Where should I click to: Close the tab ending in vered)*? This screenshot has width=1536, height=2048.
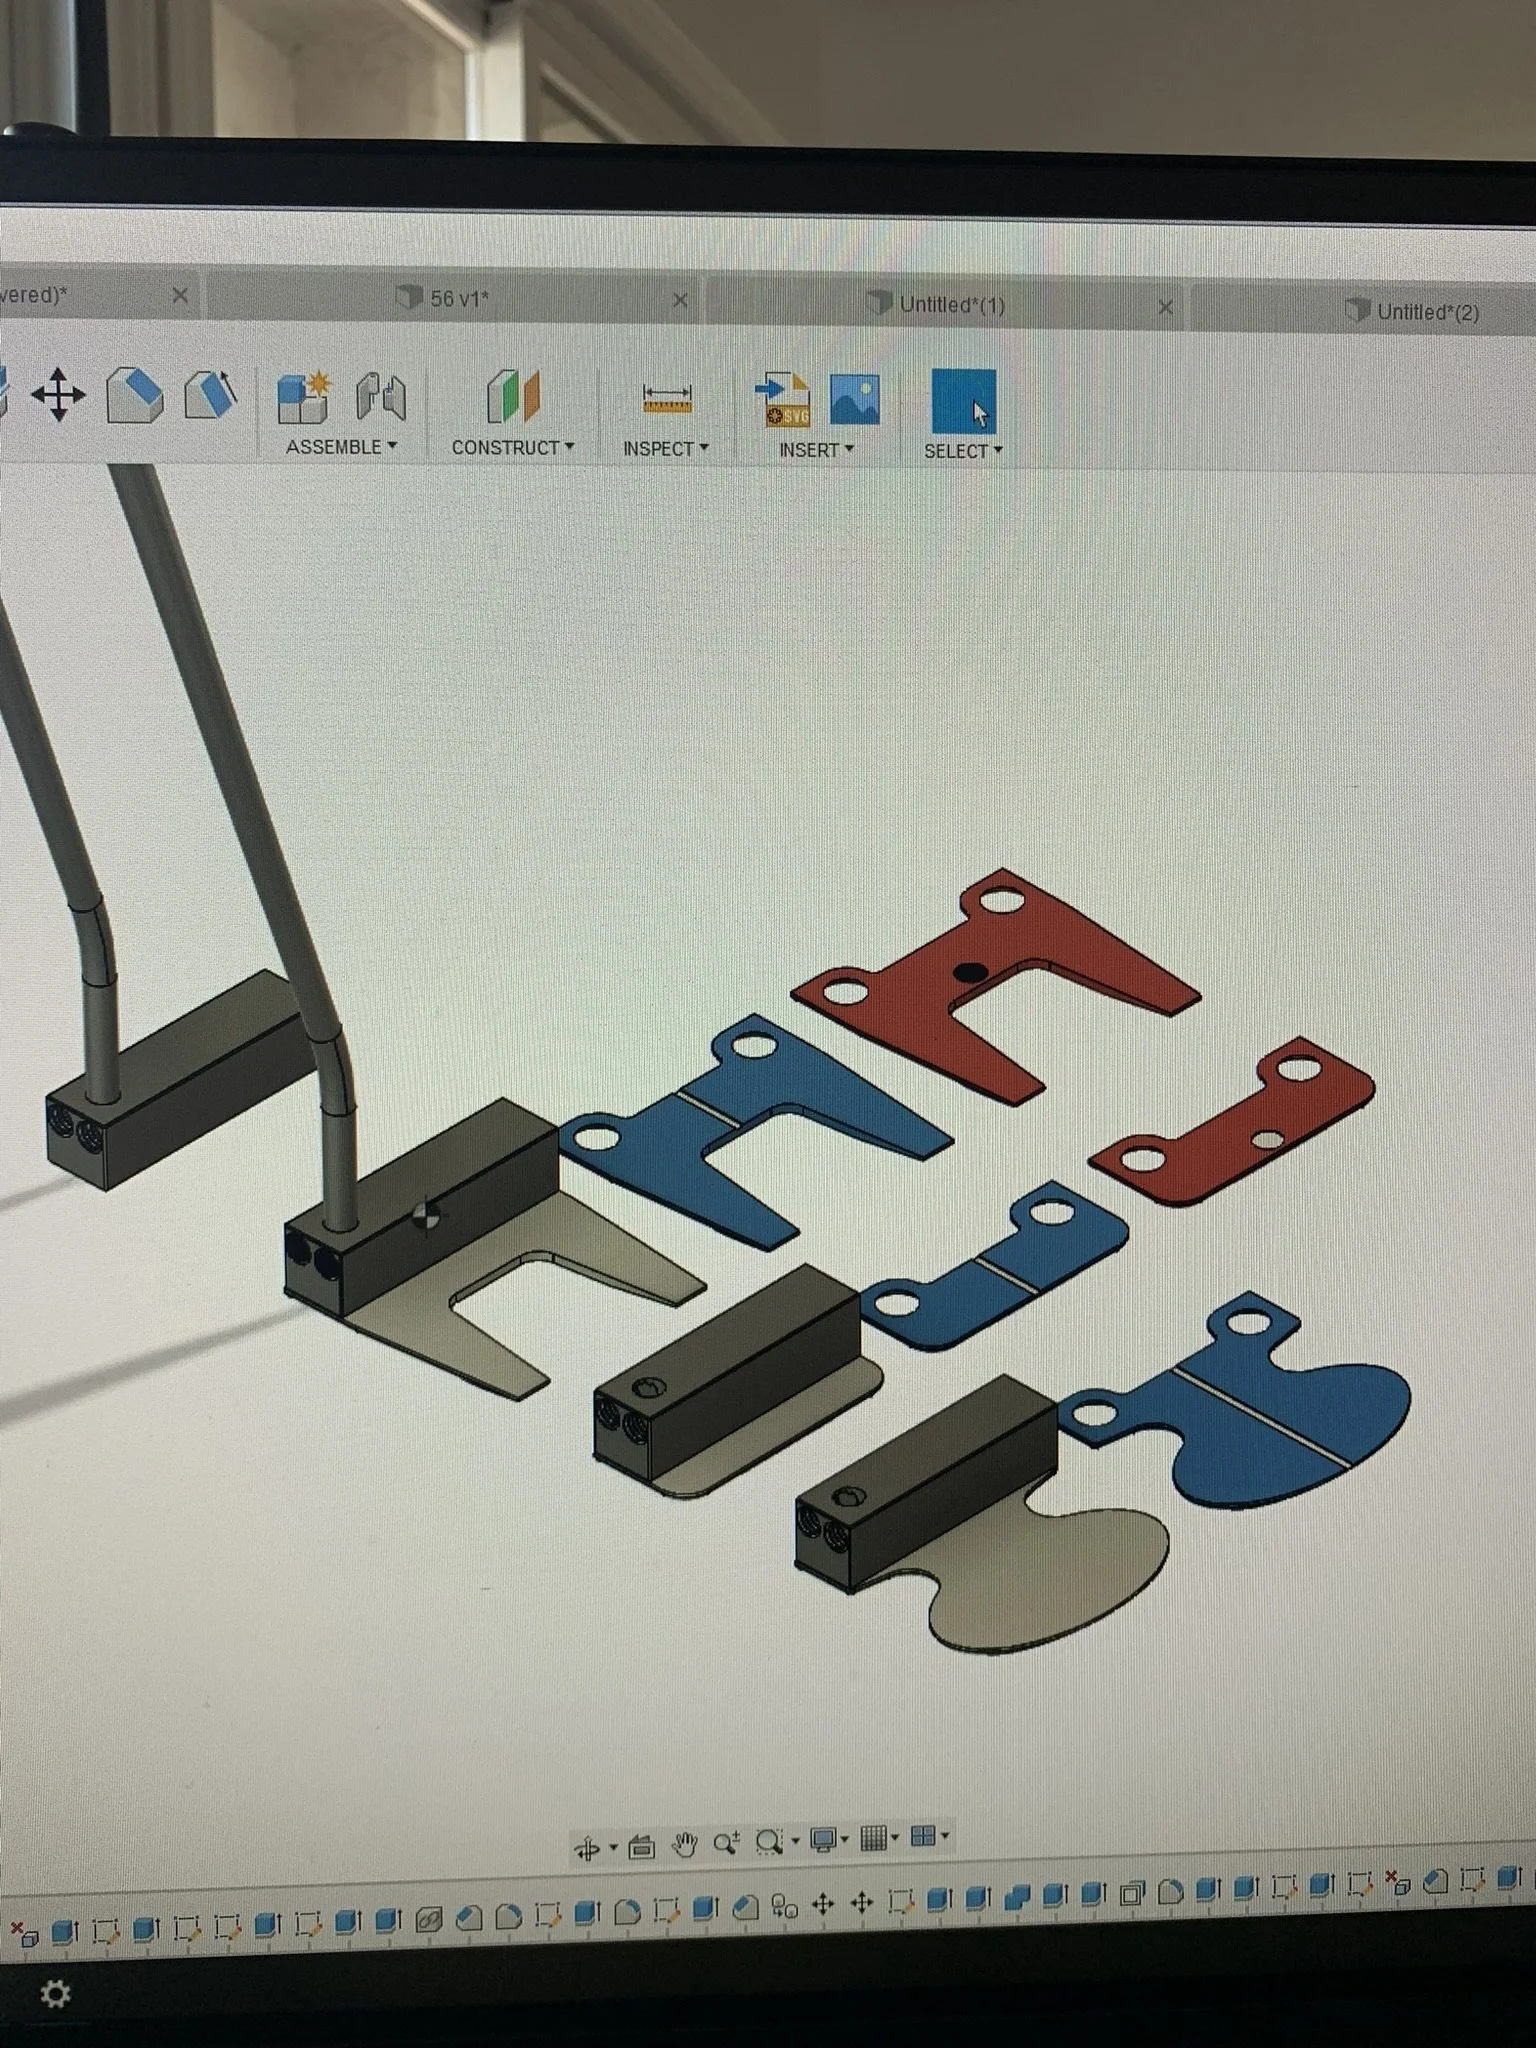[180, 295]
